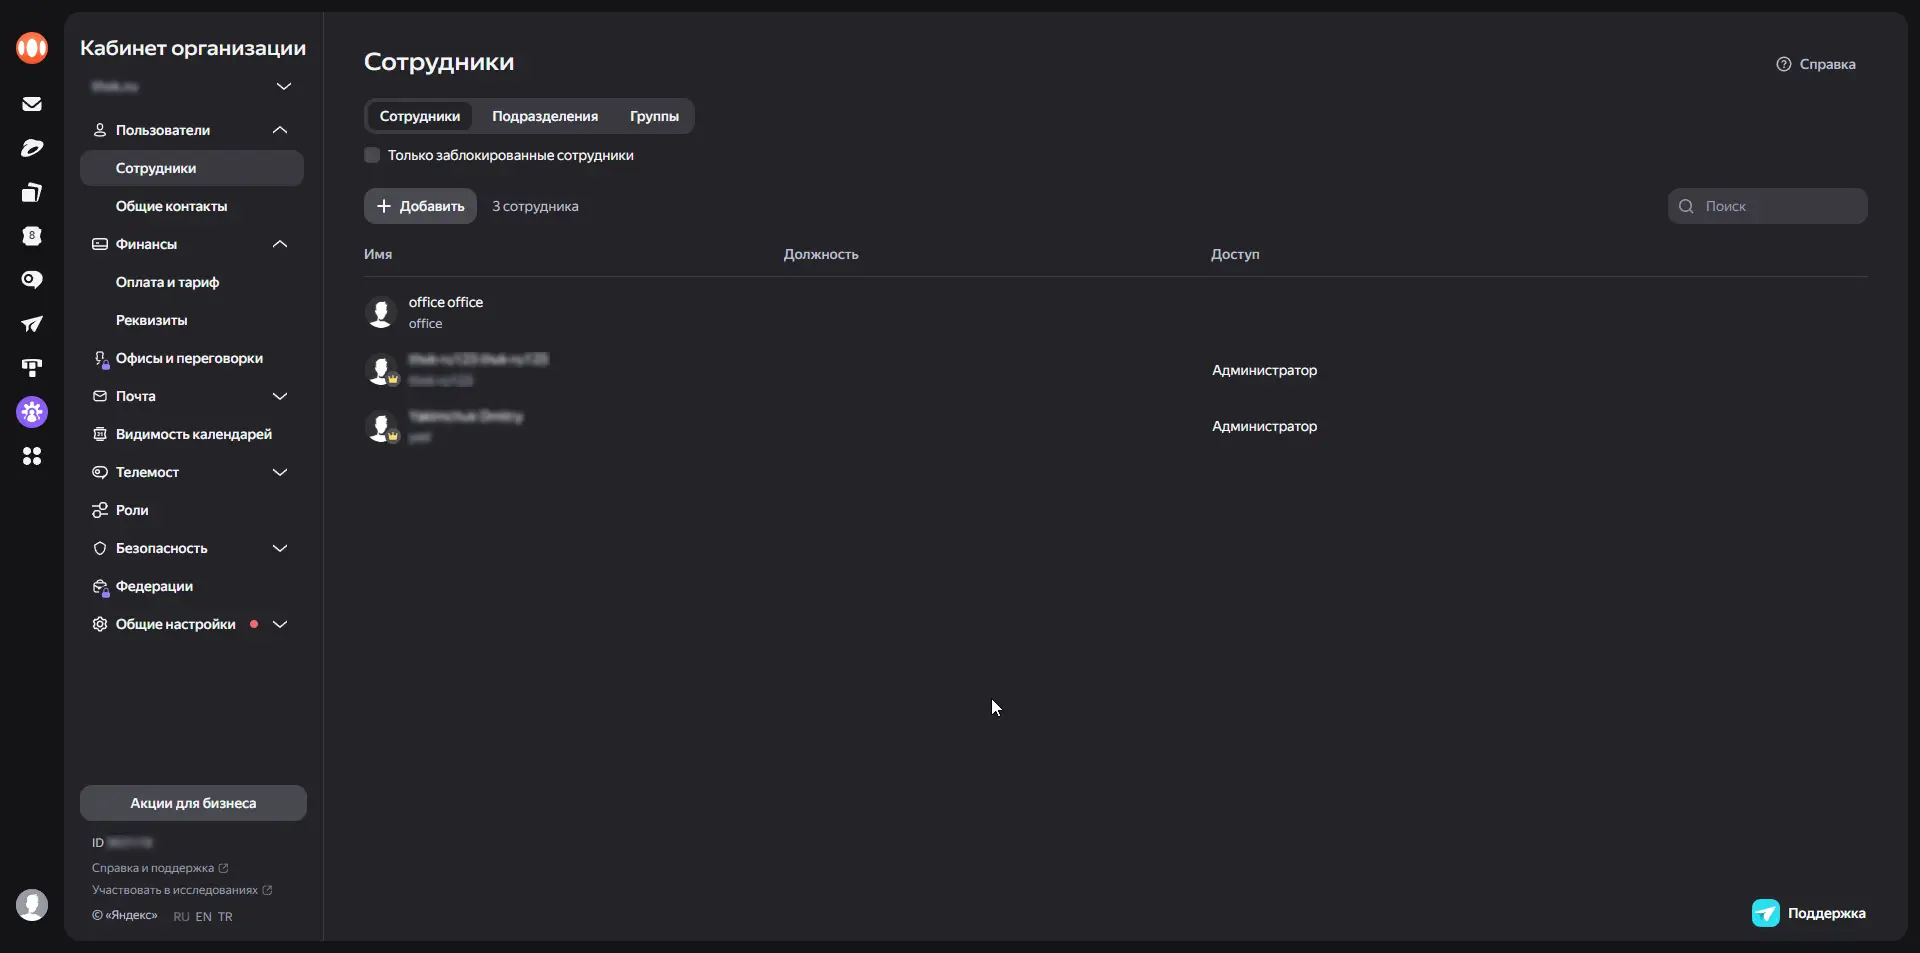Expand the Общие настройки section
Screen dimensions: 1920x953
(280, 624)
